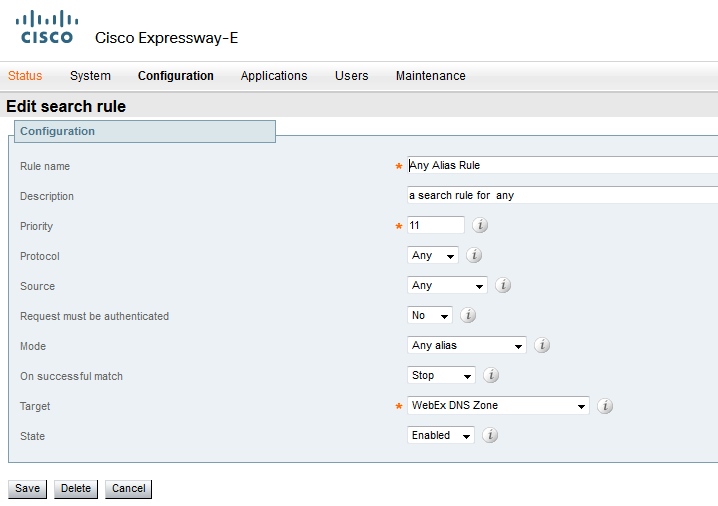Click the info icon beside Priority field
This screenshot has width=718, height=506.
[x=480, y=225]
